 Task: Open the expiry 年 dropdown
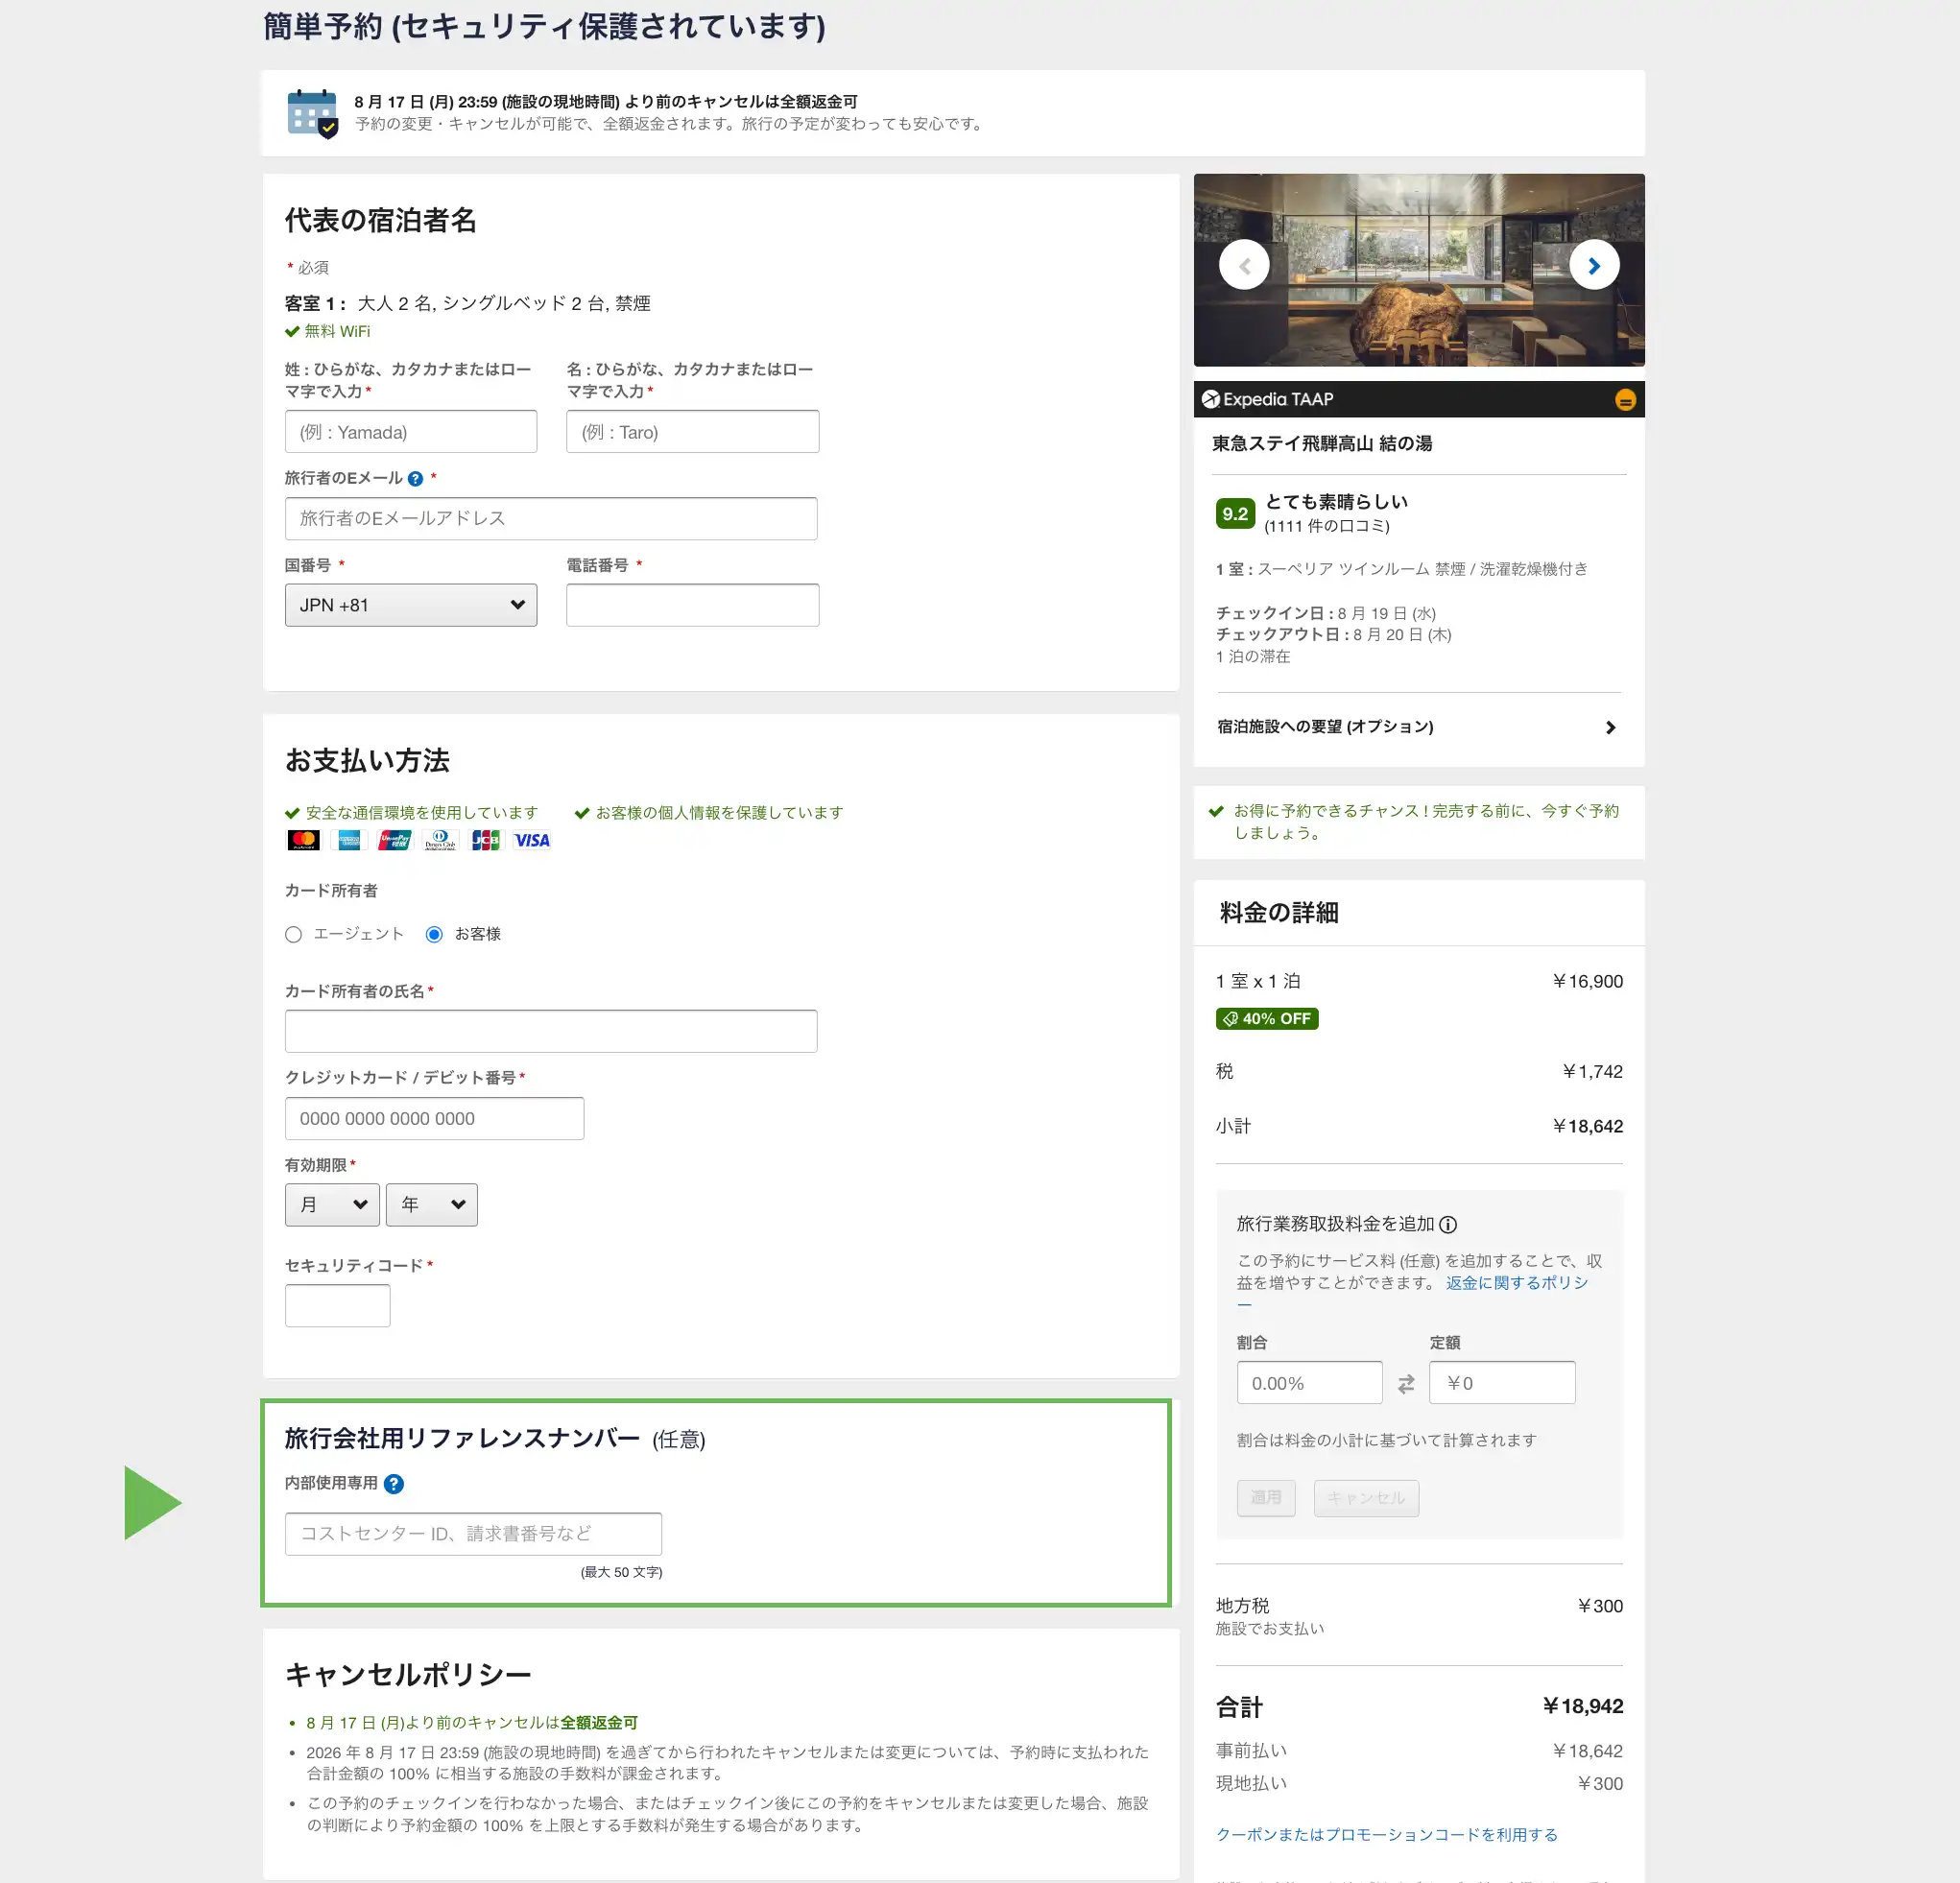(x=432, y=1205)
